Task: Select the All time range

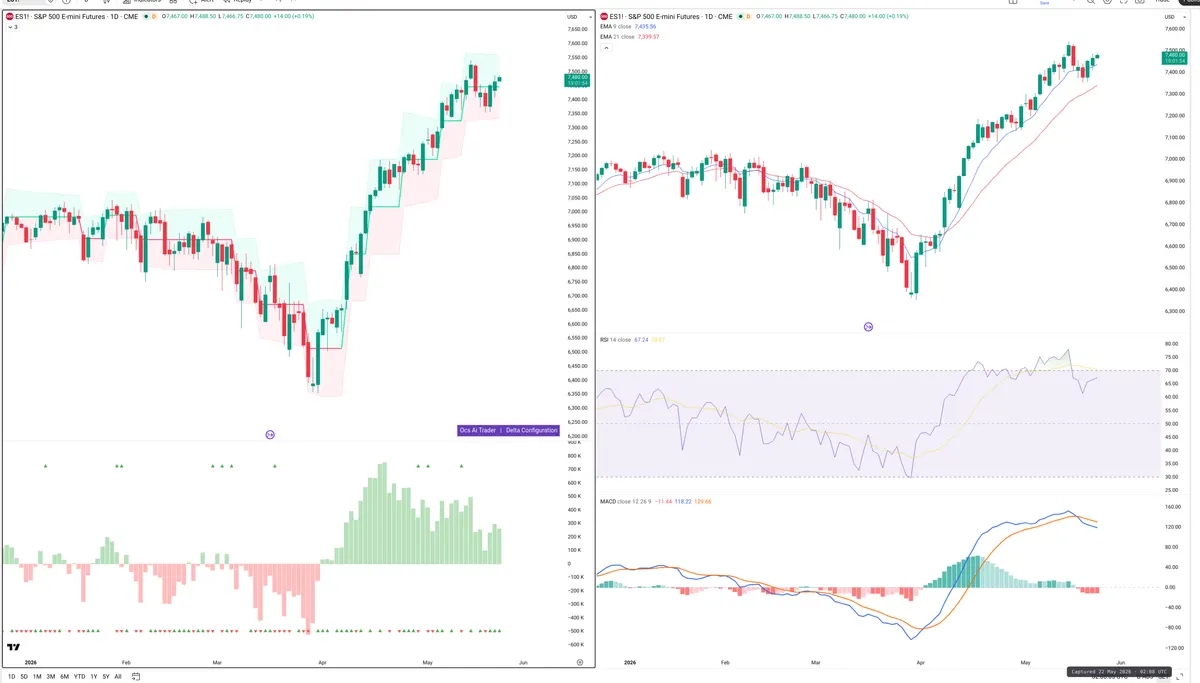Action: (118, 677)
